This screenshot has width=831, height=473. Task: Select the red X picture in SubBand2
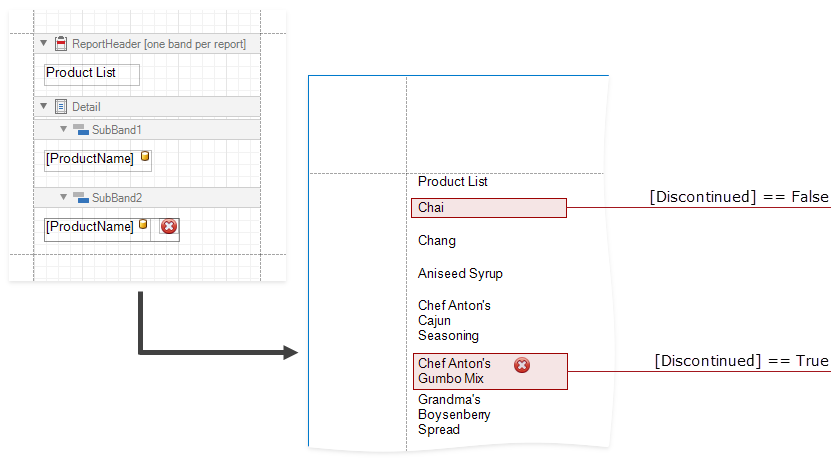point(169,227)
